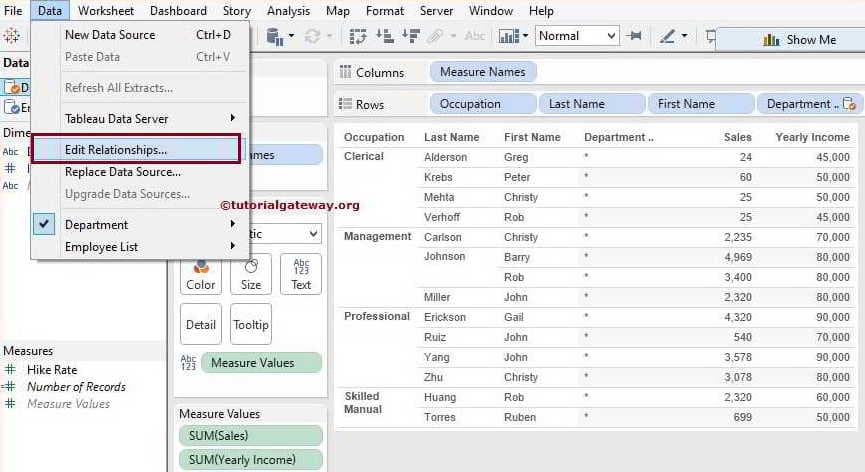The height and width of the screenshot is (472, 865).
Task: Click the Color button in Marks card
Action: (201, 274)
